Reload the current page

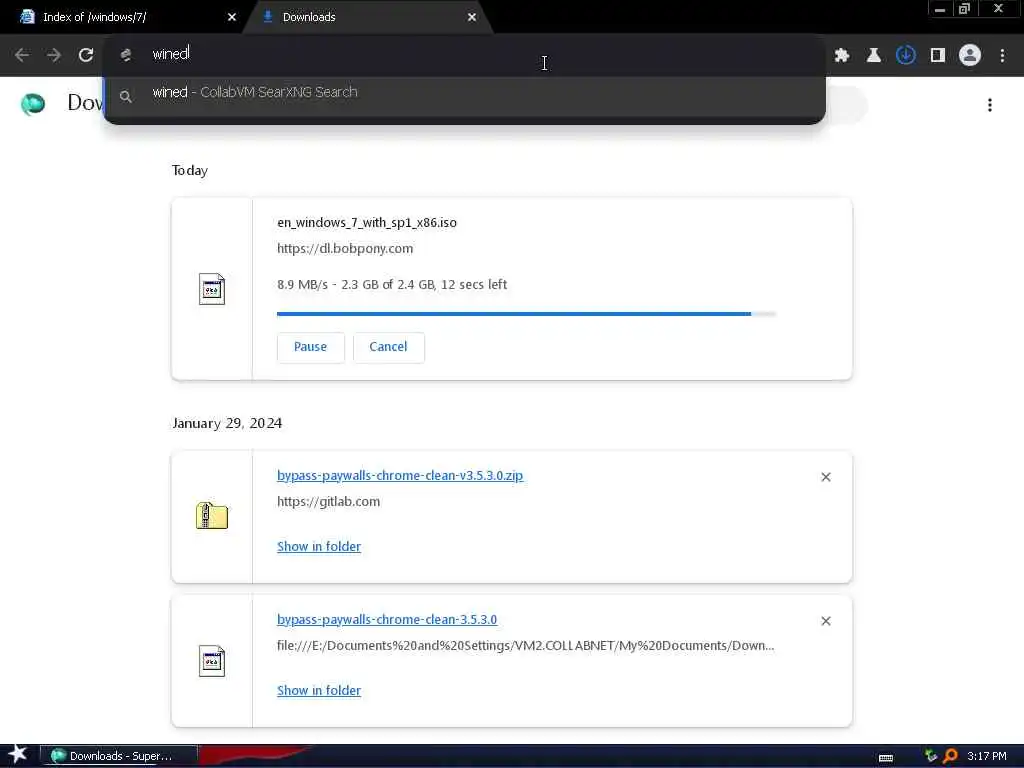click(x=86, y=56)
